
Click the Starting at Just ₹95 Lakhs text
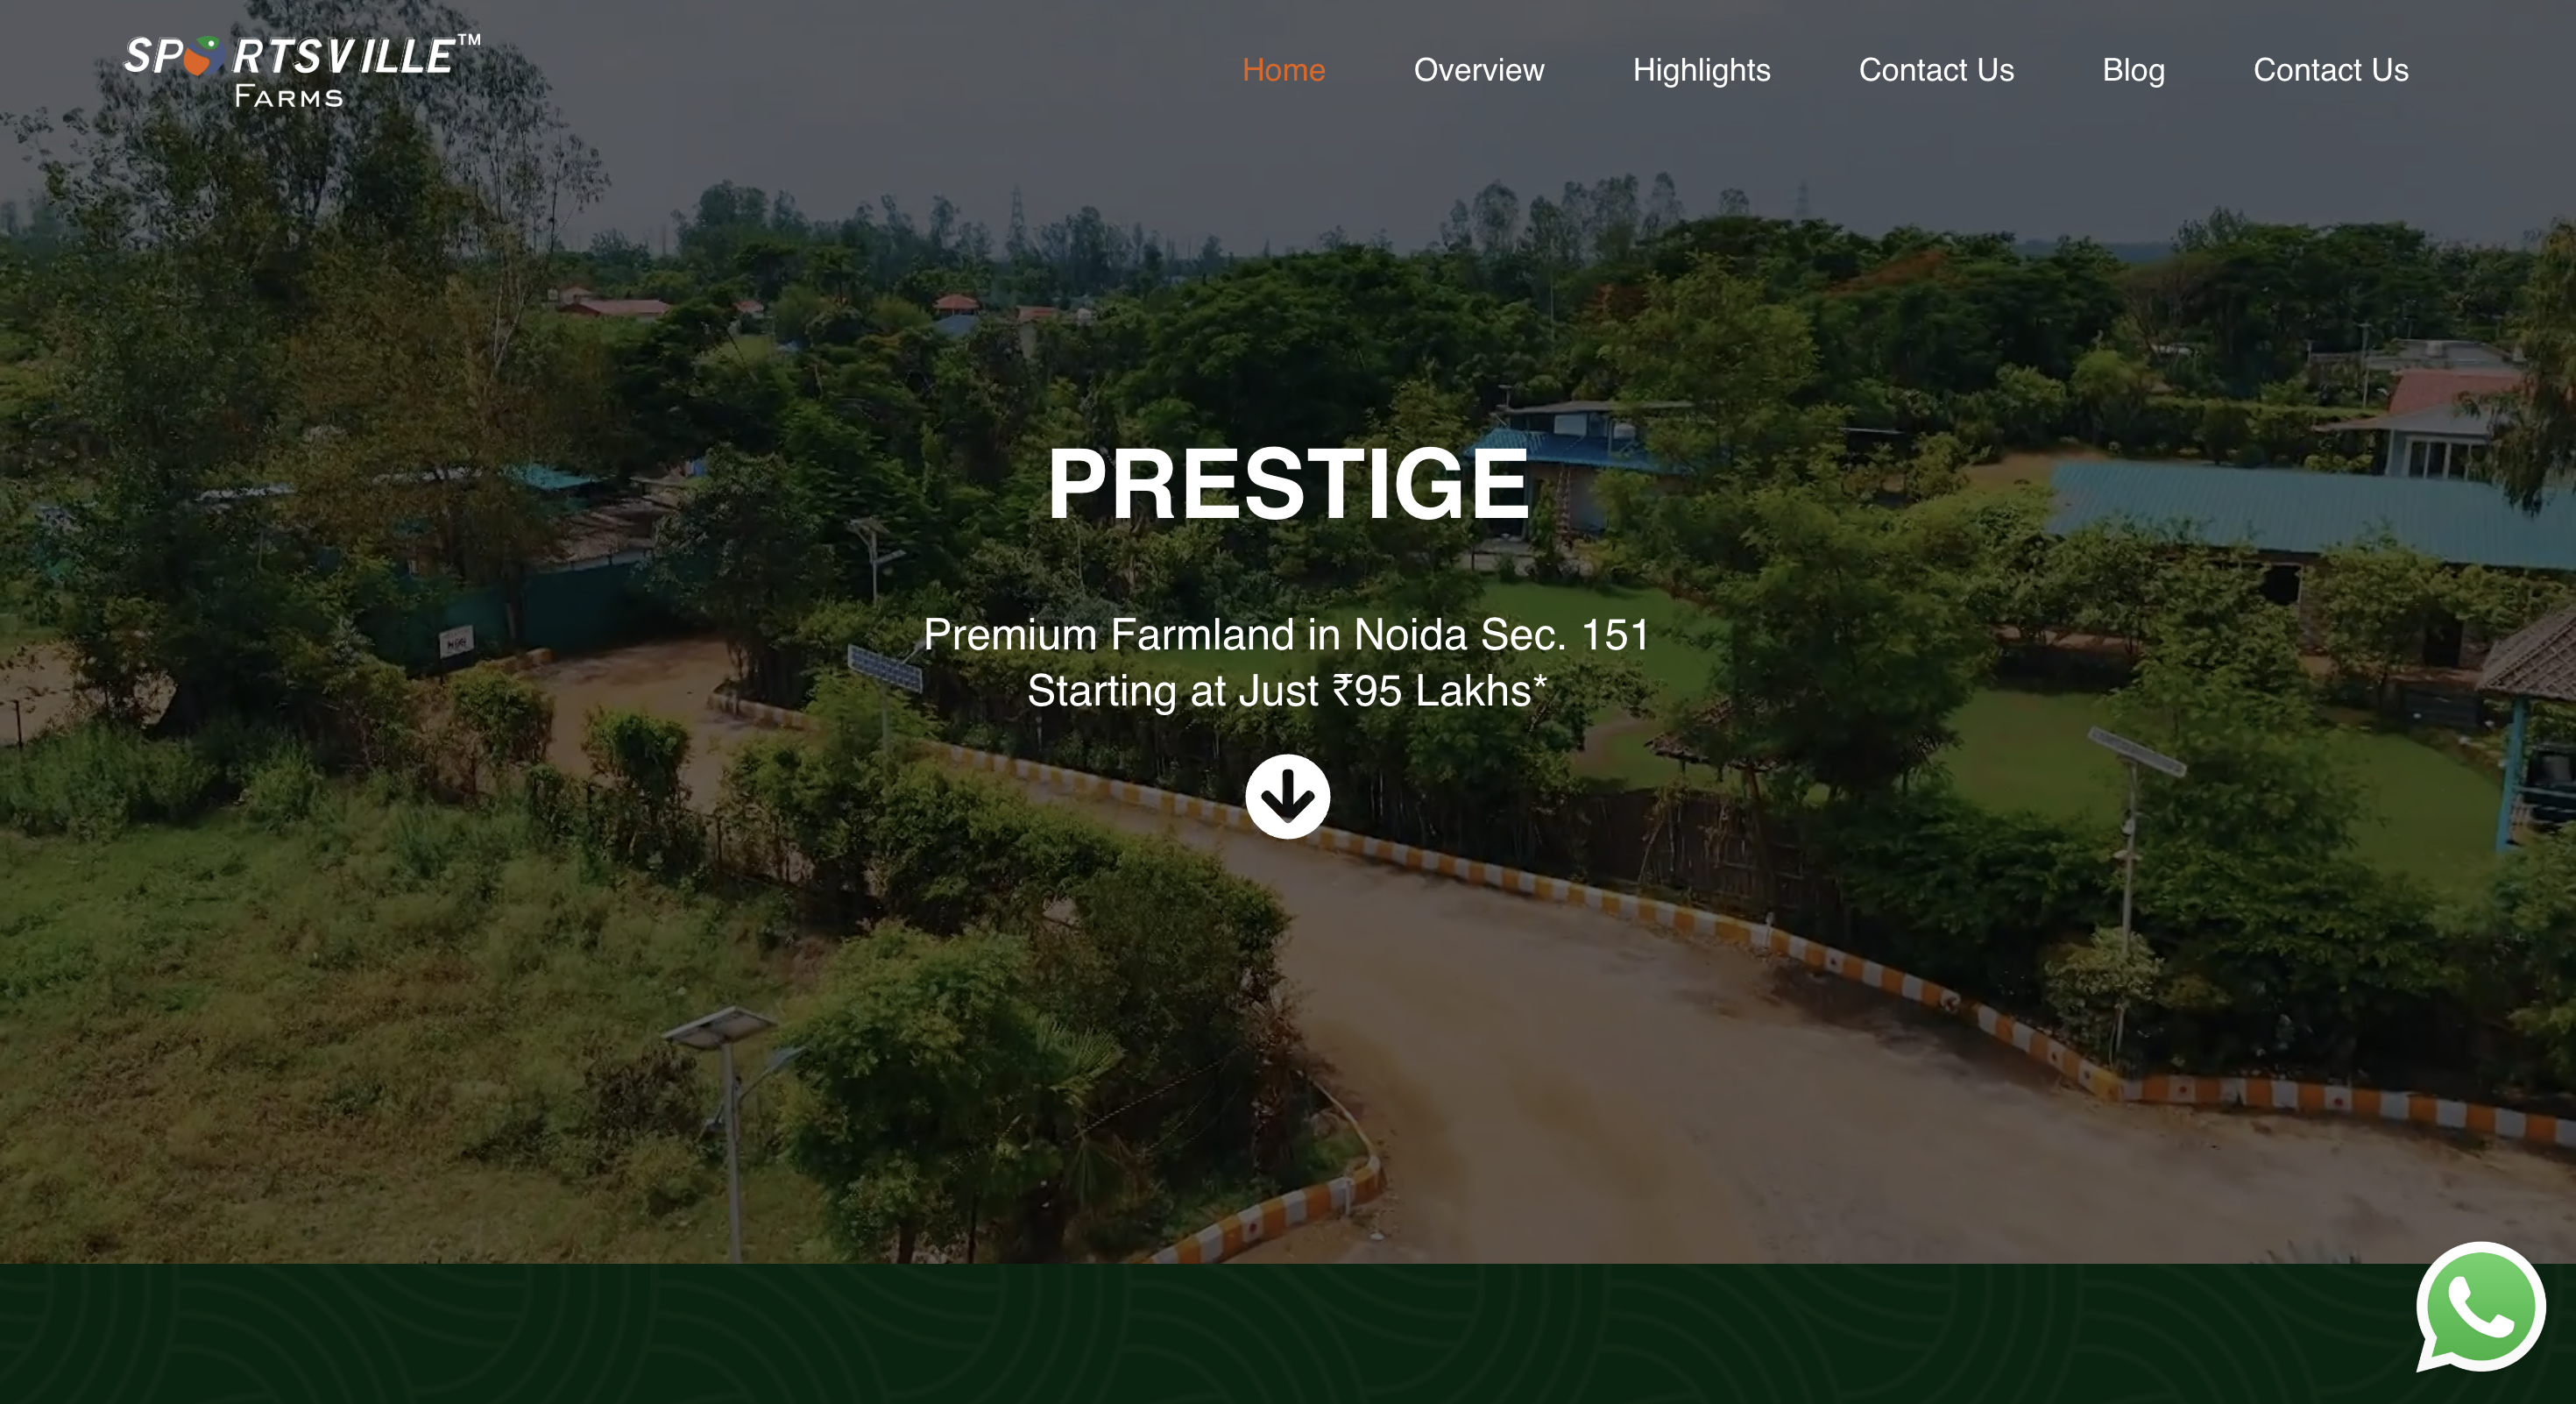pyautogui.click(x=1287, y=691)
